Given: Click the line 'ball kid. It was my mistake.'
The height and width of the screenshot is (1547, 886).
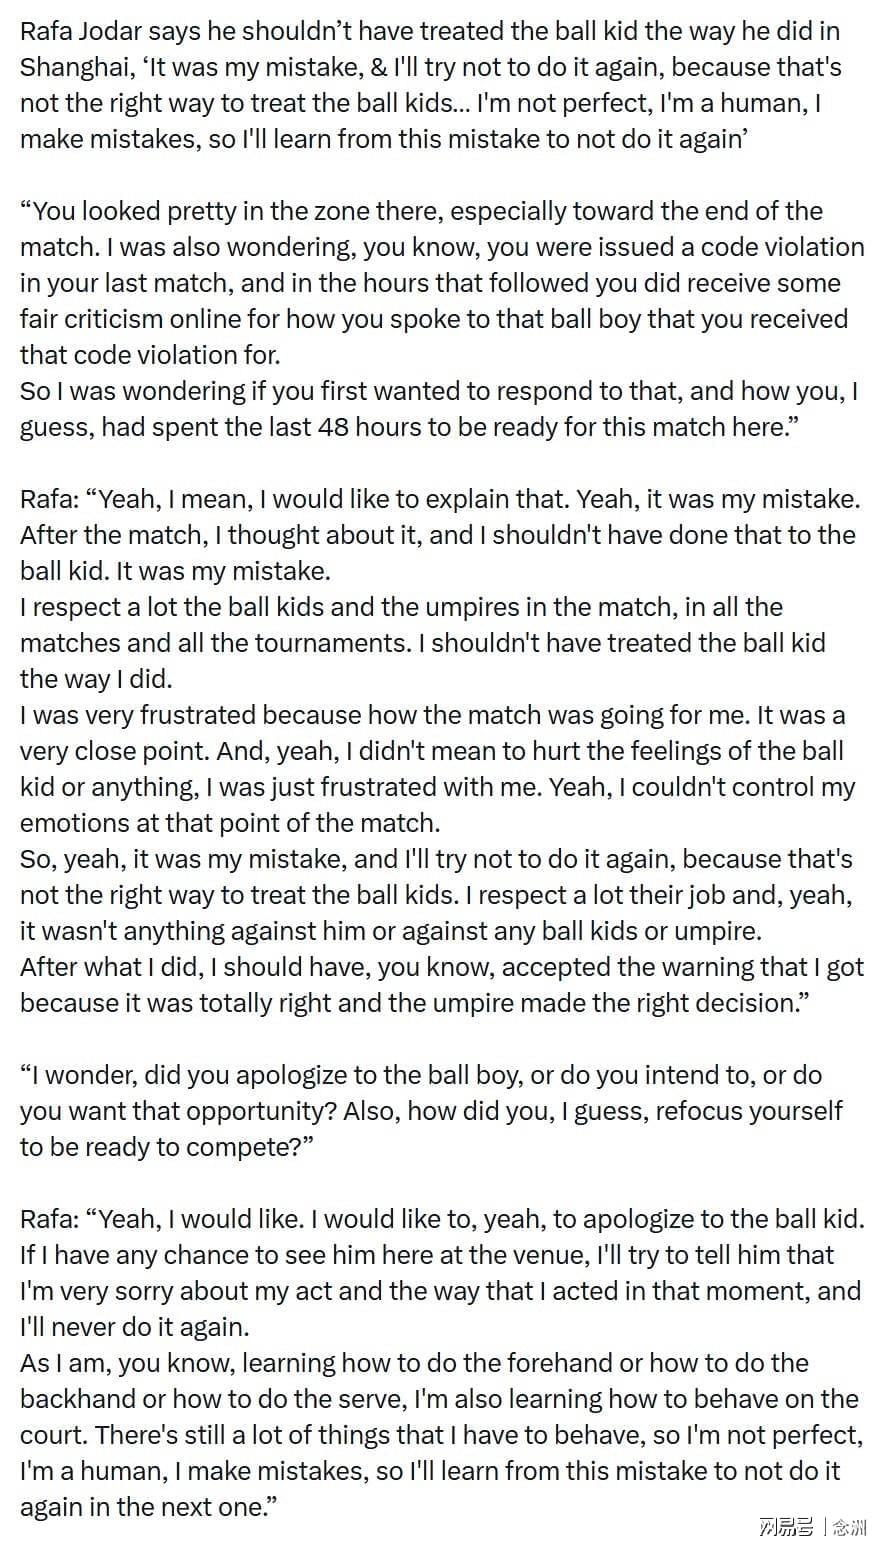Looking at the screenshot, I should (x=175, y=571).
